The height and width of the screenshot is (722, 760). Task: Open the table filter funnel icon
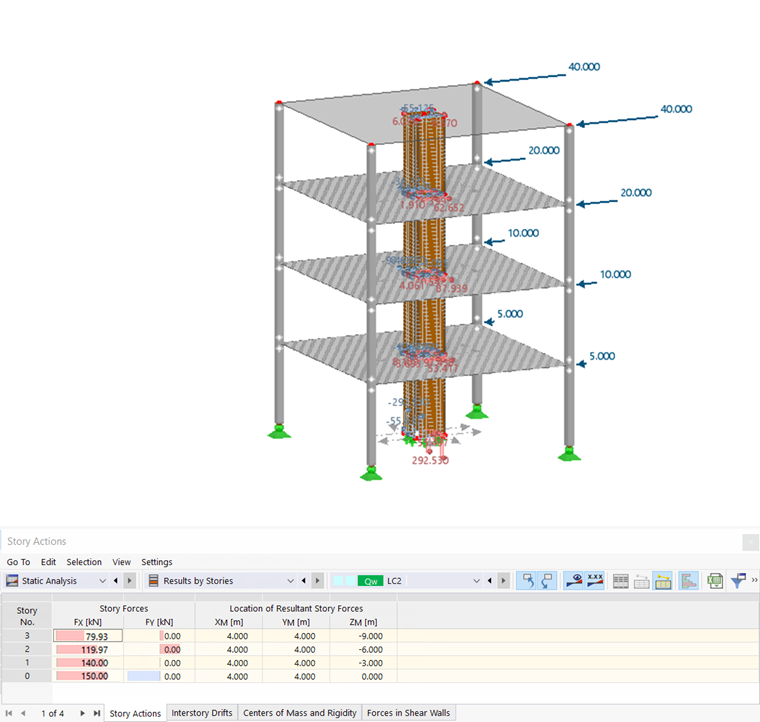[738, 581]
